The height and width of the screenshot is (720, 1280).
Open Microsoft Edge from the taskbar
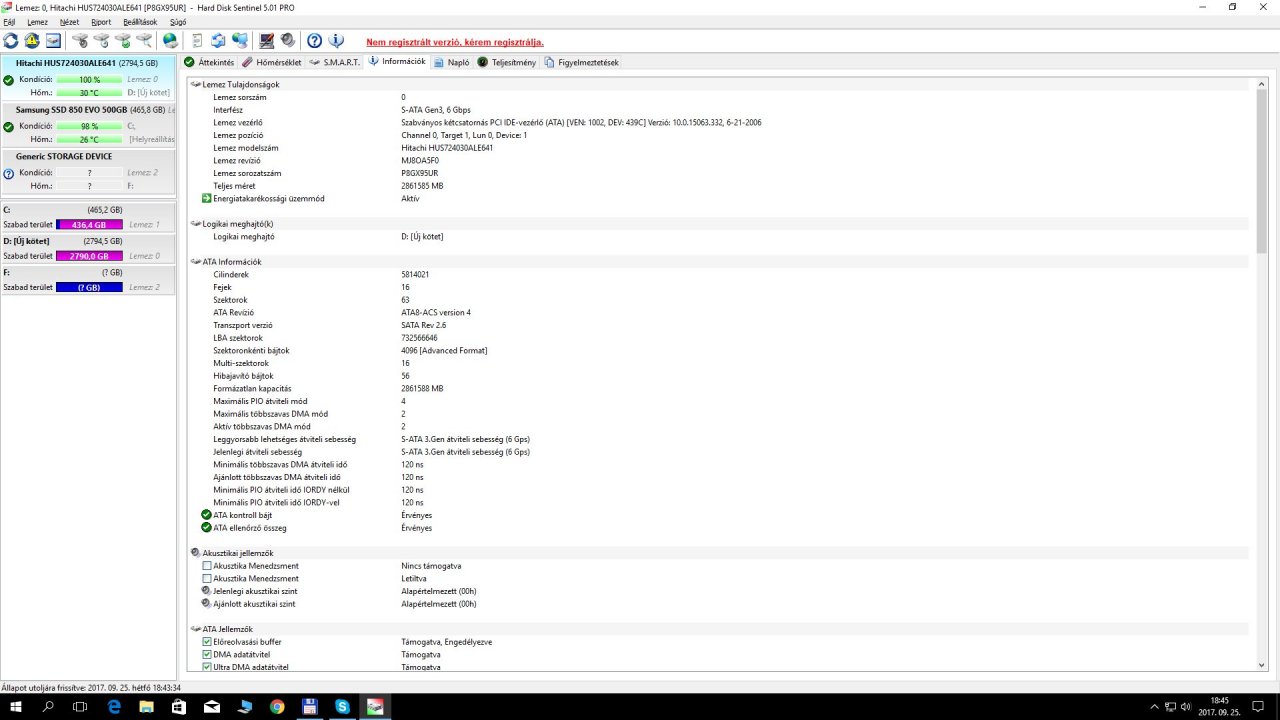coord(114,707)
